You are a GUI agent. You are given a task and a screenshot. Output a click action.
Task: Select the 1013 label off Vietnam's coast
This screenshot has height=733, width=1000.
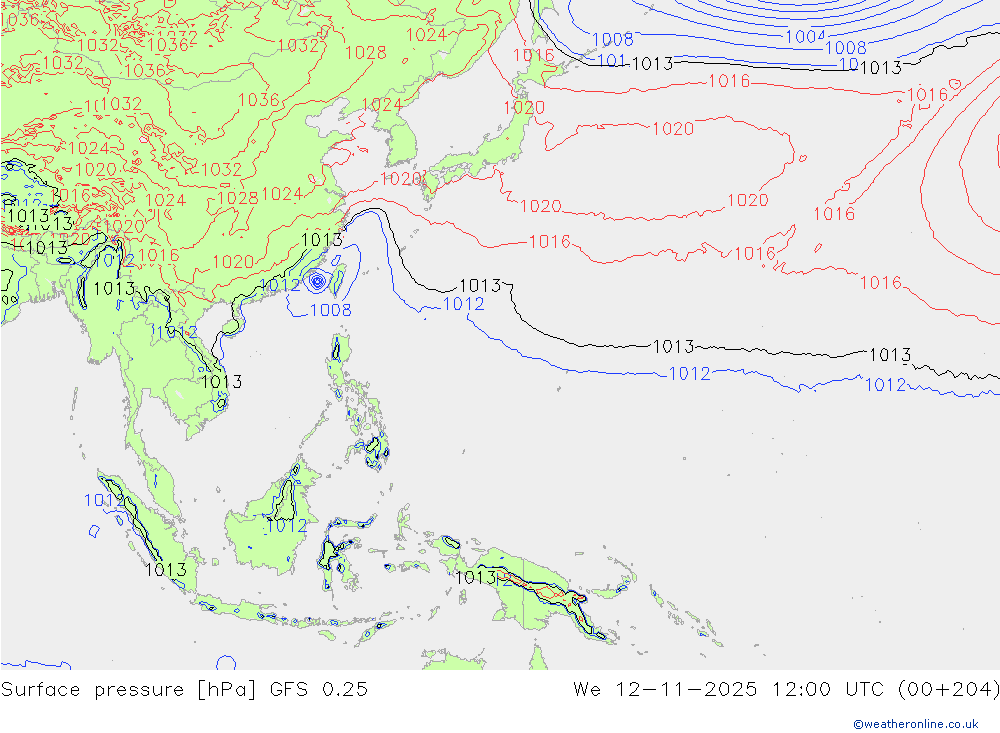(x=221, y=381)
